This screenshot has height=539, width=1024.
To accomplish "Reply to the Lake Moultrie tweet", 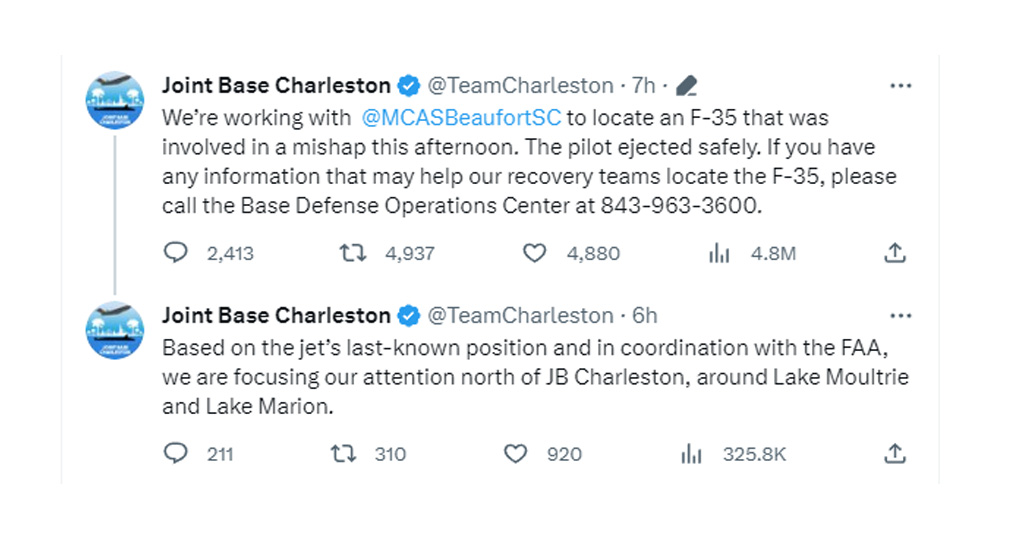I will coord(176,454).
